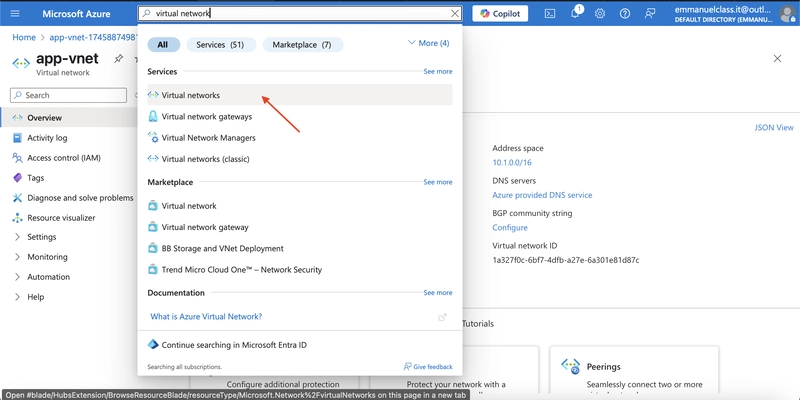Open Virtual Network Managers service
This screenshot has width=800, height=400.
coord(299,138)
